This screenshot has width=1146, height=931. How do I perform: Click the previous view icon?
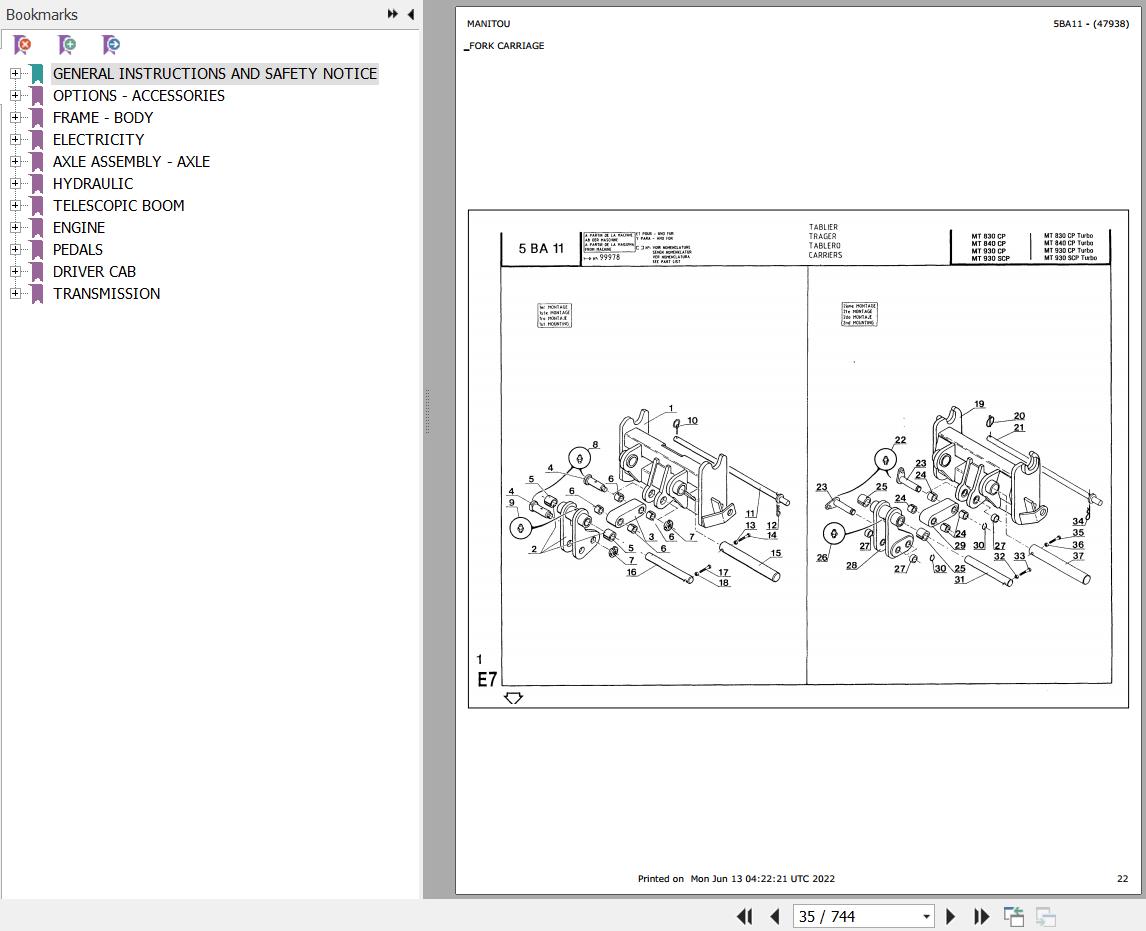[x=1014, y=916]
